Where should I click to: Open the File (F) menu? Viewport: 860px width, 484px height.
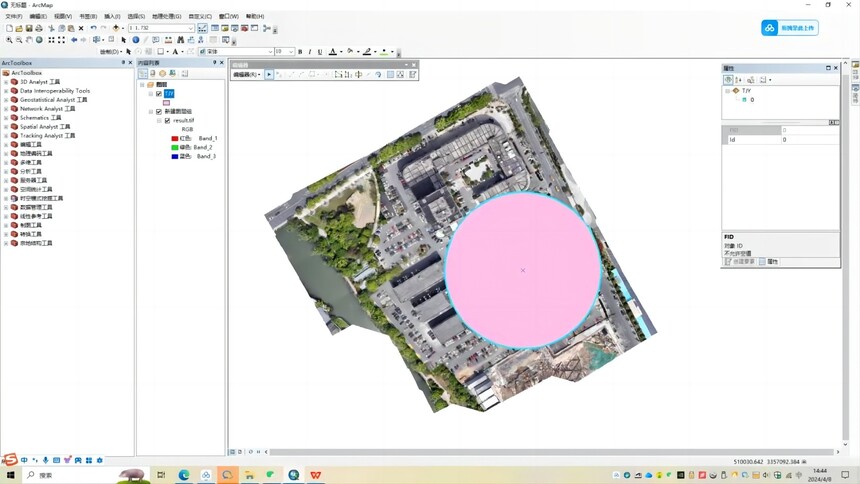pyautogui.click(x=14, y=16)
